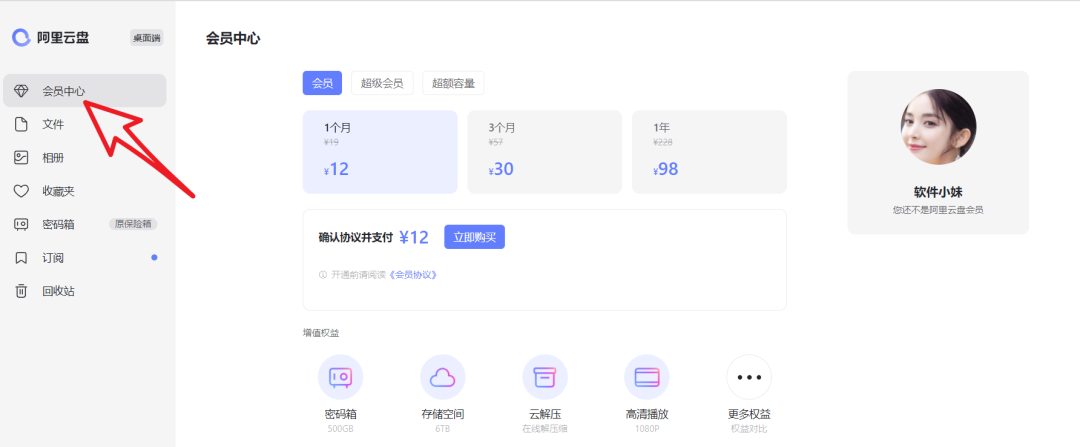Click the crossed-out ¥228 original price

[663, 143]
